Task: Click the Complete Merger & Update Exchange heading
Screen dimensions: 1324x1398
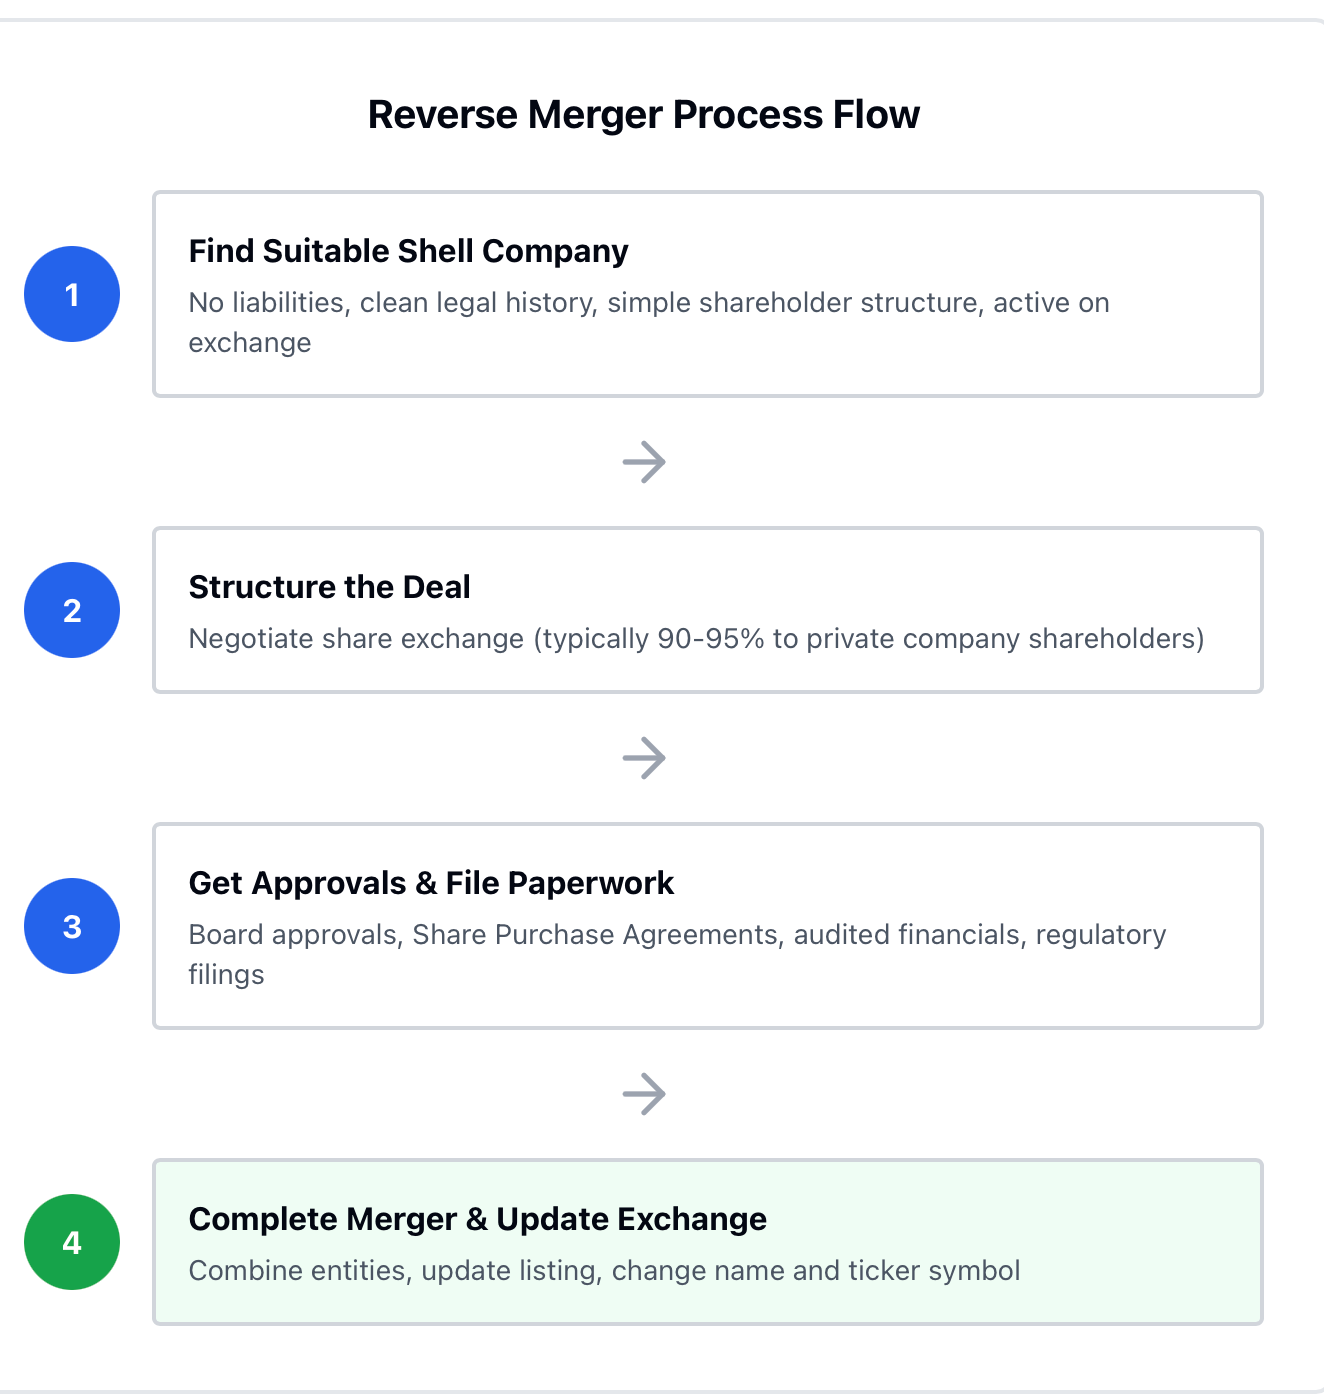Action: click(x=478, y=1219)
